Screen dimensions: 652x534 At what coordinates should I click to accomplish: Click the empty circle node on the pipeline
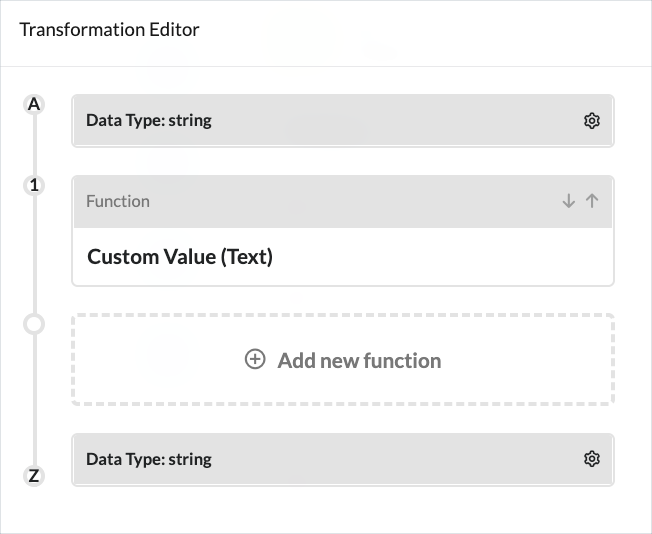(x=34, y=324)
